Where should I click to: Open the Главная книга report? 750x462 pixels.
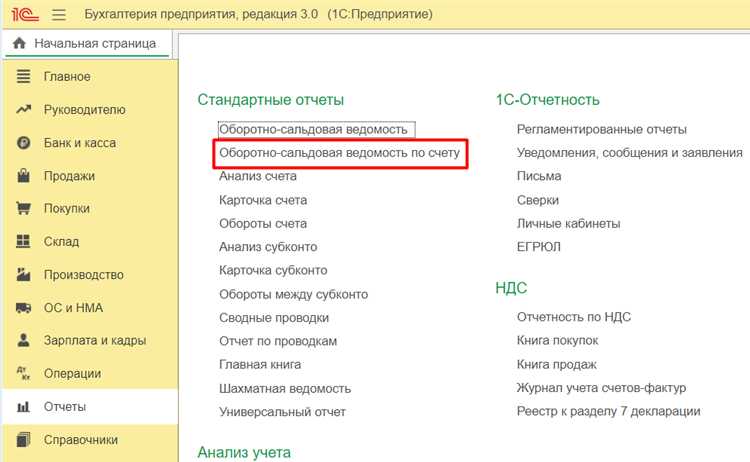pyautogui.click(x=260, y=364)
